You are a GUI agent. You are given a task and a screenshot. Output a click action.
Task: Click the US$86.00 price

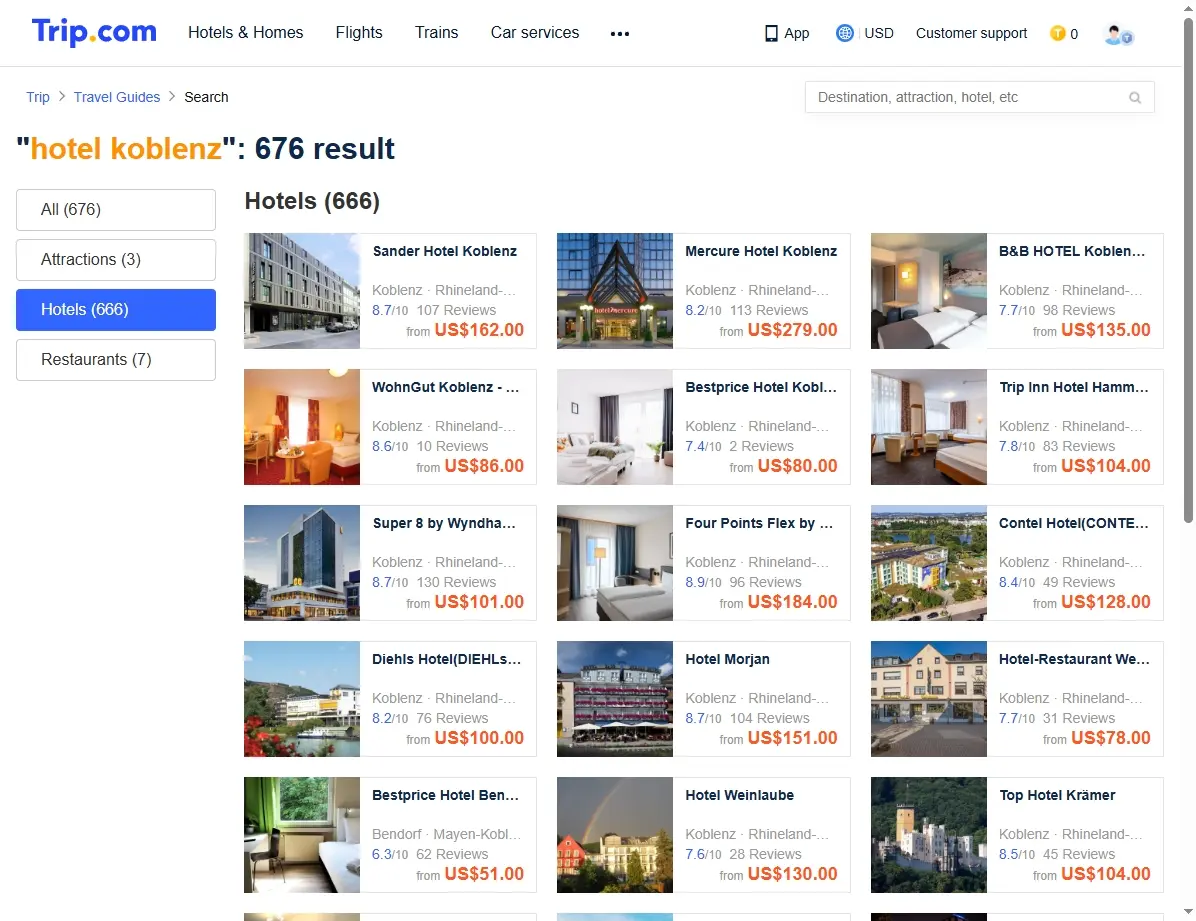pos(484,465)
